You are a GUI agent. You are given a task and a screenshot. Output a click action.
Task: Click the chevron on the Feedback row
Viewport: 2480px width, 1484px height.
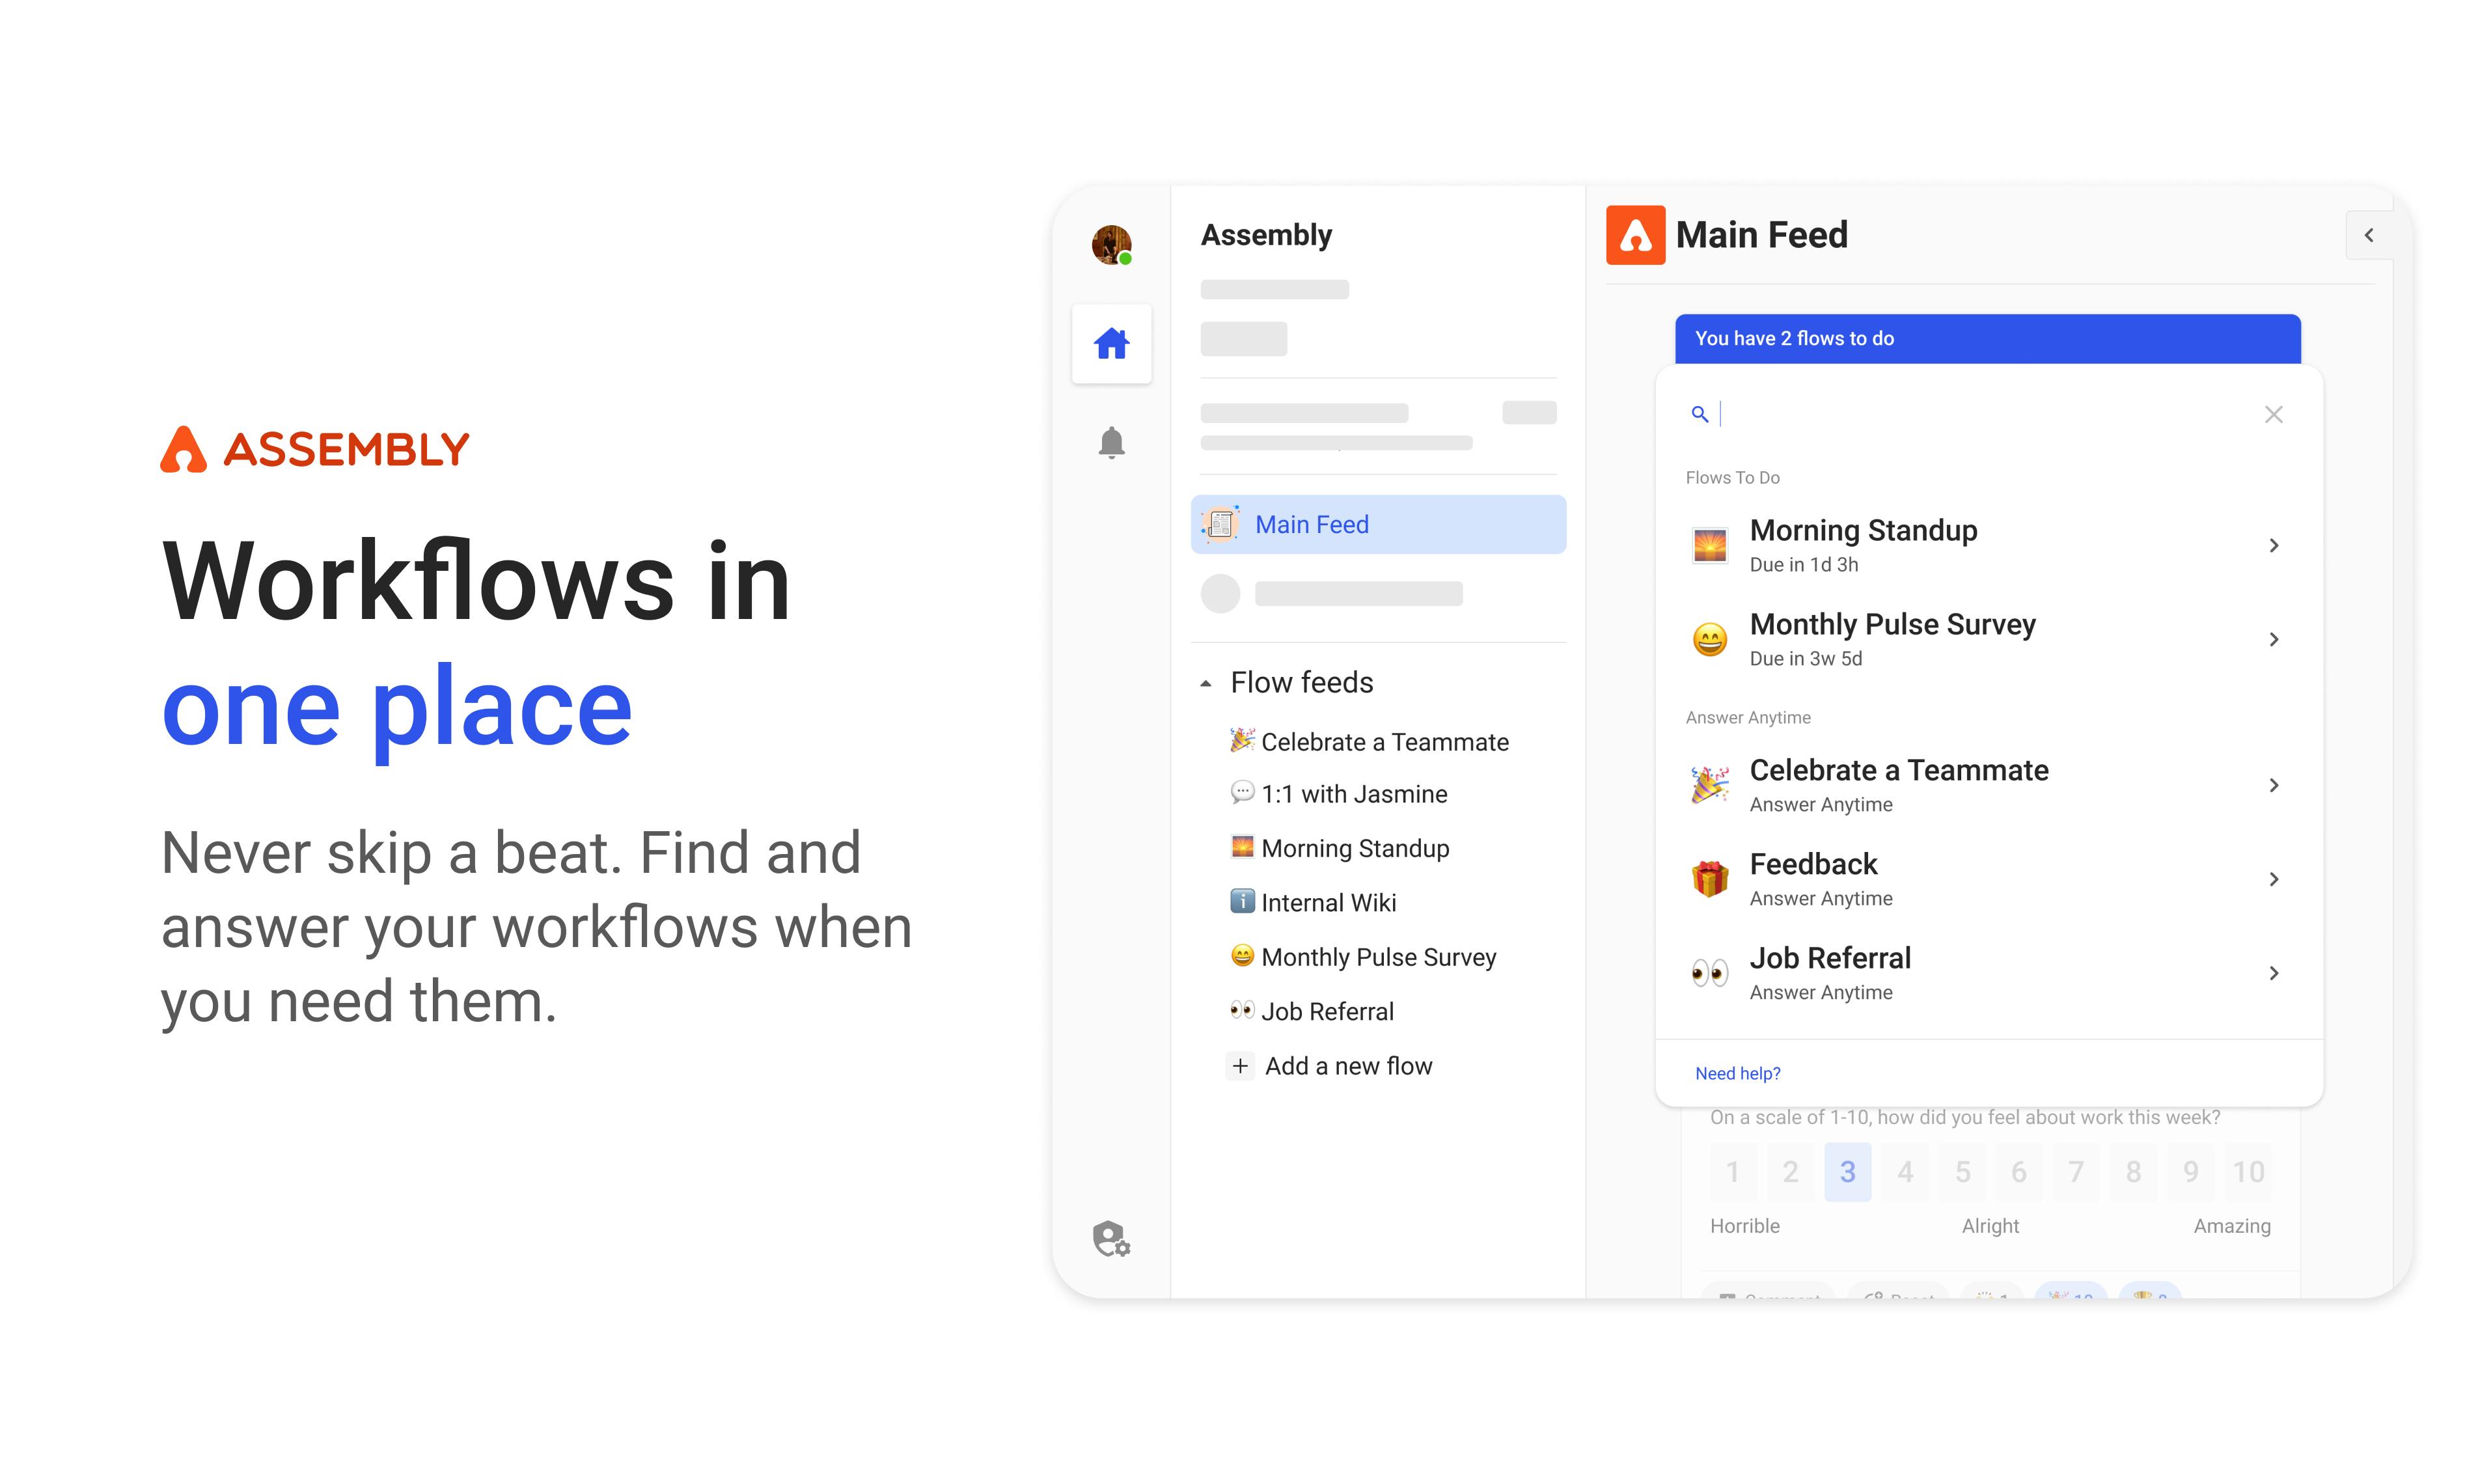pyautogui.click(x=2273, y=879)
